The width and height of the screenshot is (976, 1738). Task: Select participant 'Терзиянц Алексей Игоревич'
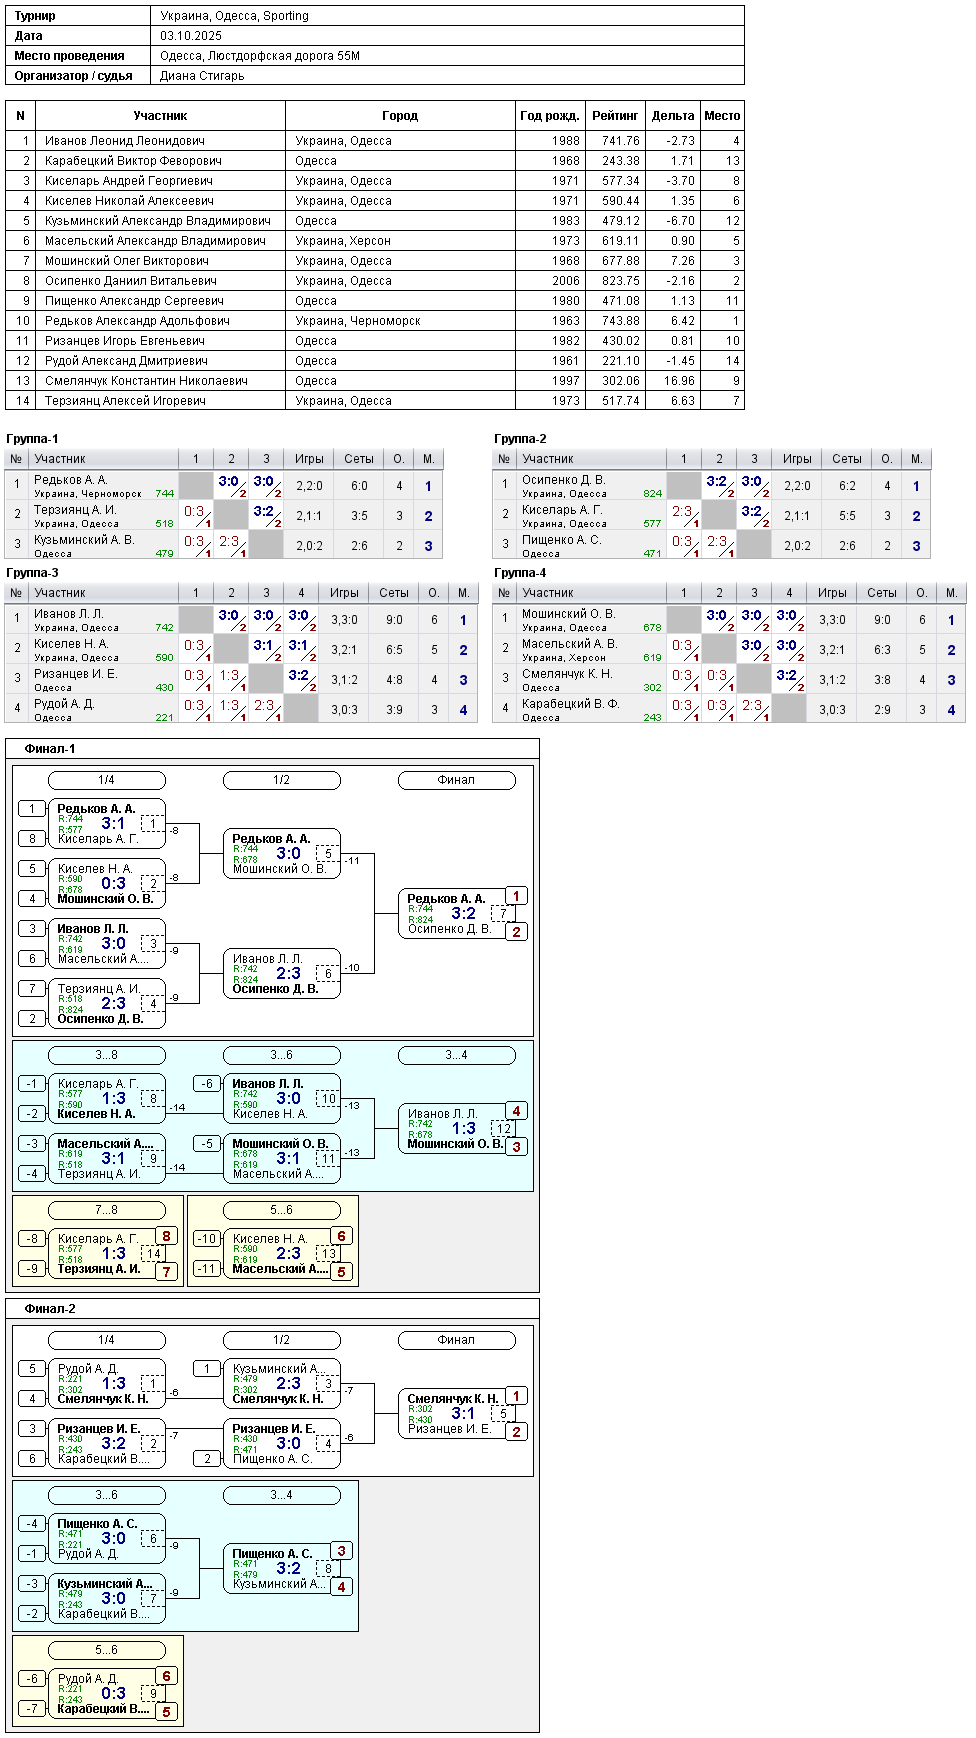click(x=125, y=401)
